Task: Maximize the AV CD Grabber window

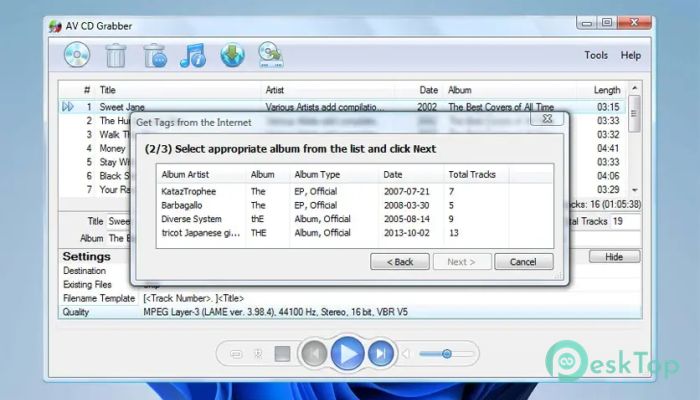Action: tap(607, 22)
